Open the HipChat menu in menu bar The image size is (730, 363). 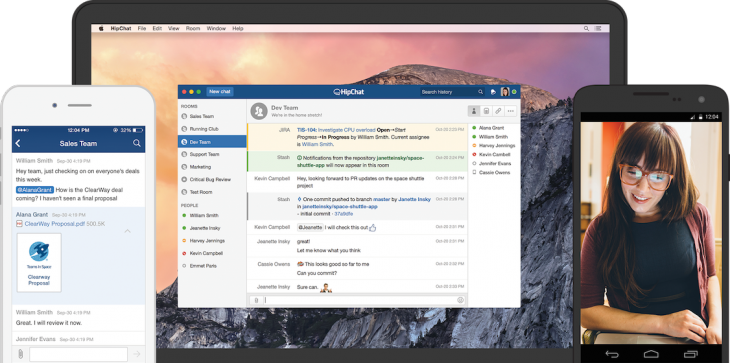[x=121, y=28]
